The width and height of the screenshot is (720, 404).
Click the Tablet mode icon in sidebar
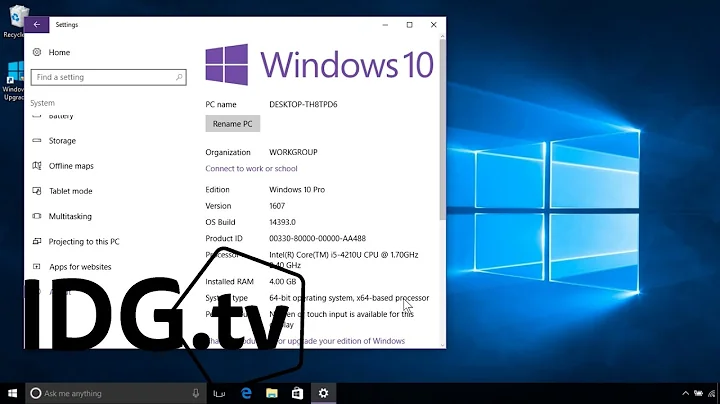[x=37, y=191]
